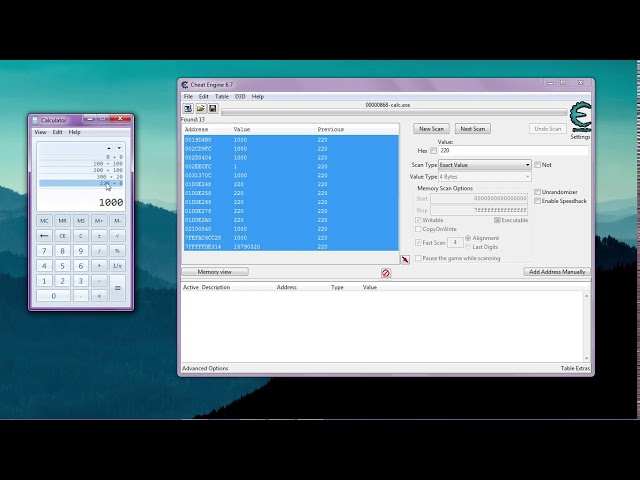
Task: Click the backspace arrow key in Calculator
Action: (44, 236)
